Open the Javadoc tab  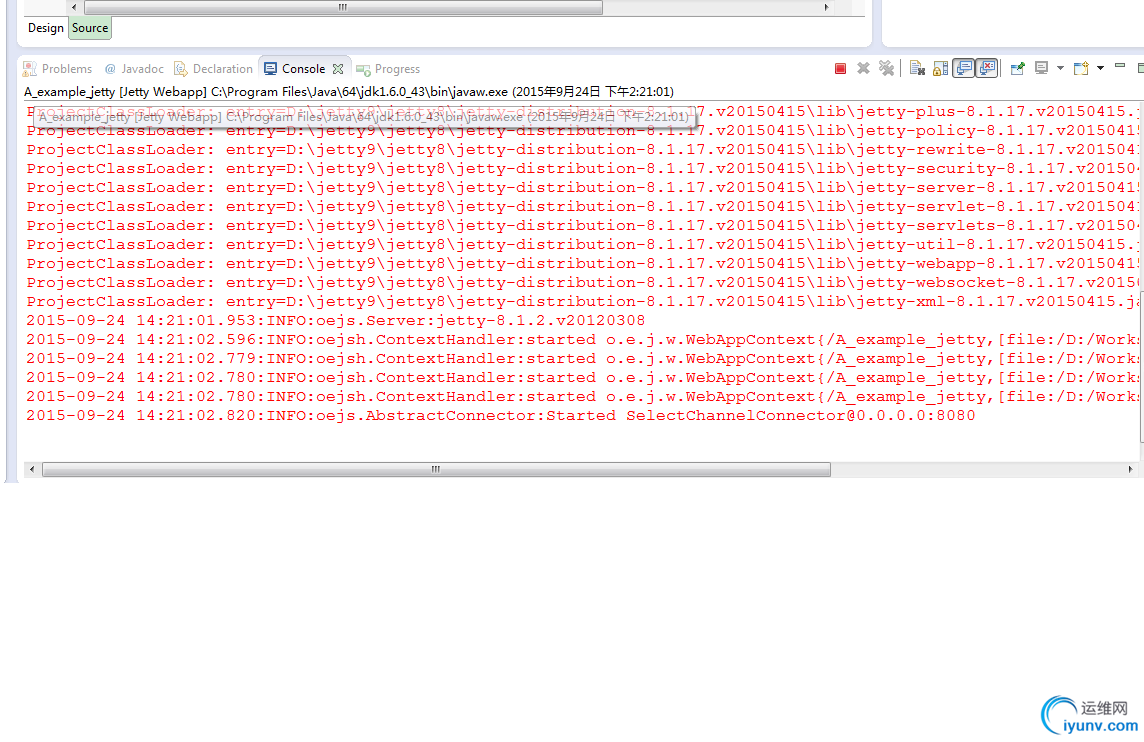point(134,69)
